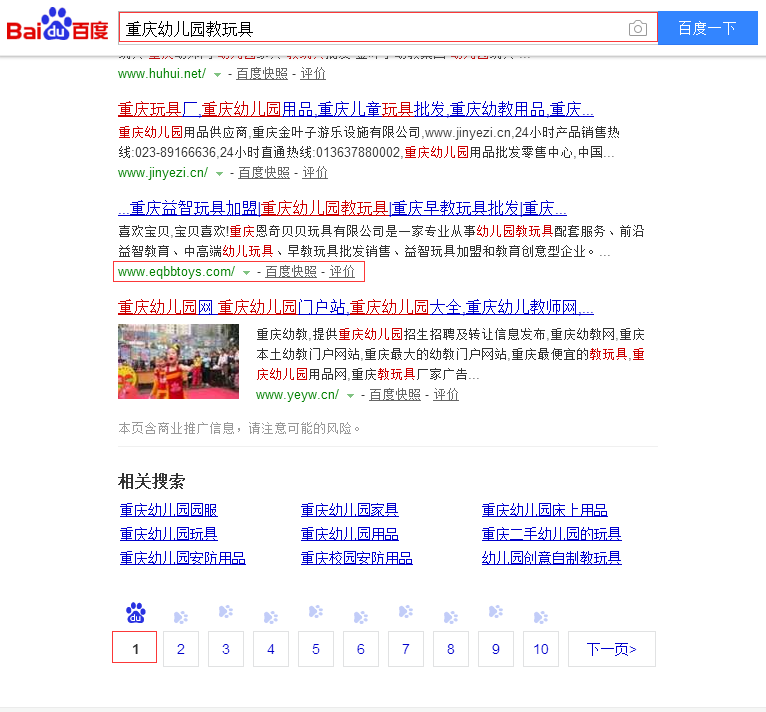Select related search 幼儿园创意自制教玩具
The image size is (766, 712).
pos(551,558)
